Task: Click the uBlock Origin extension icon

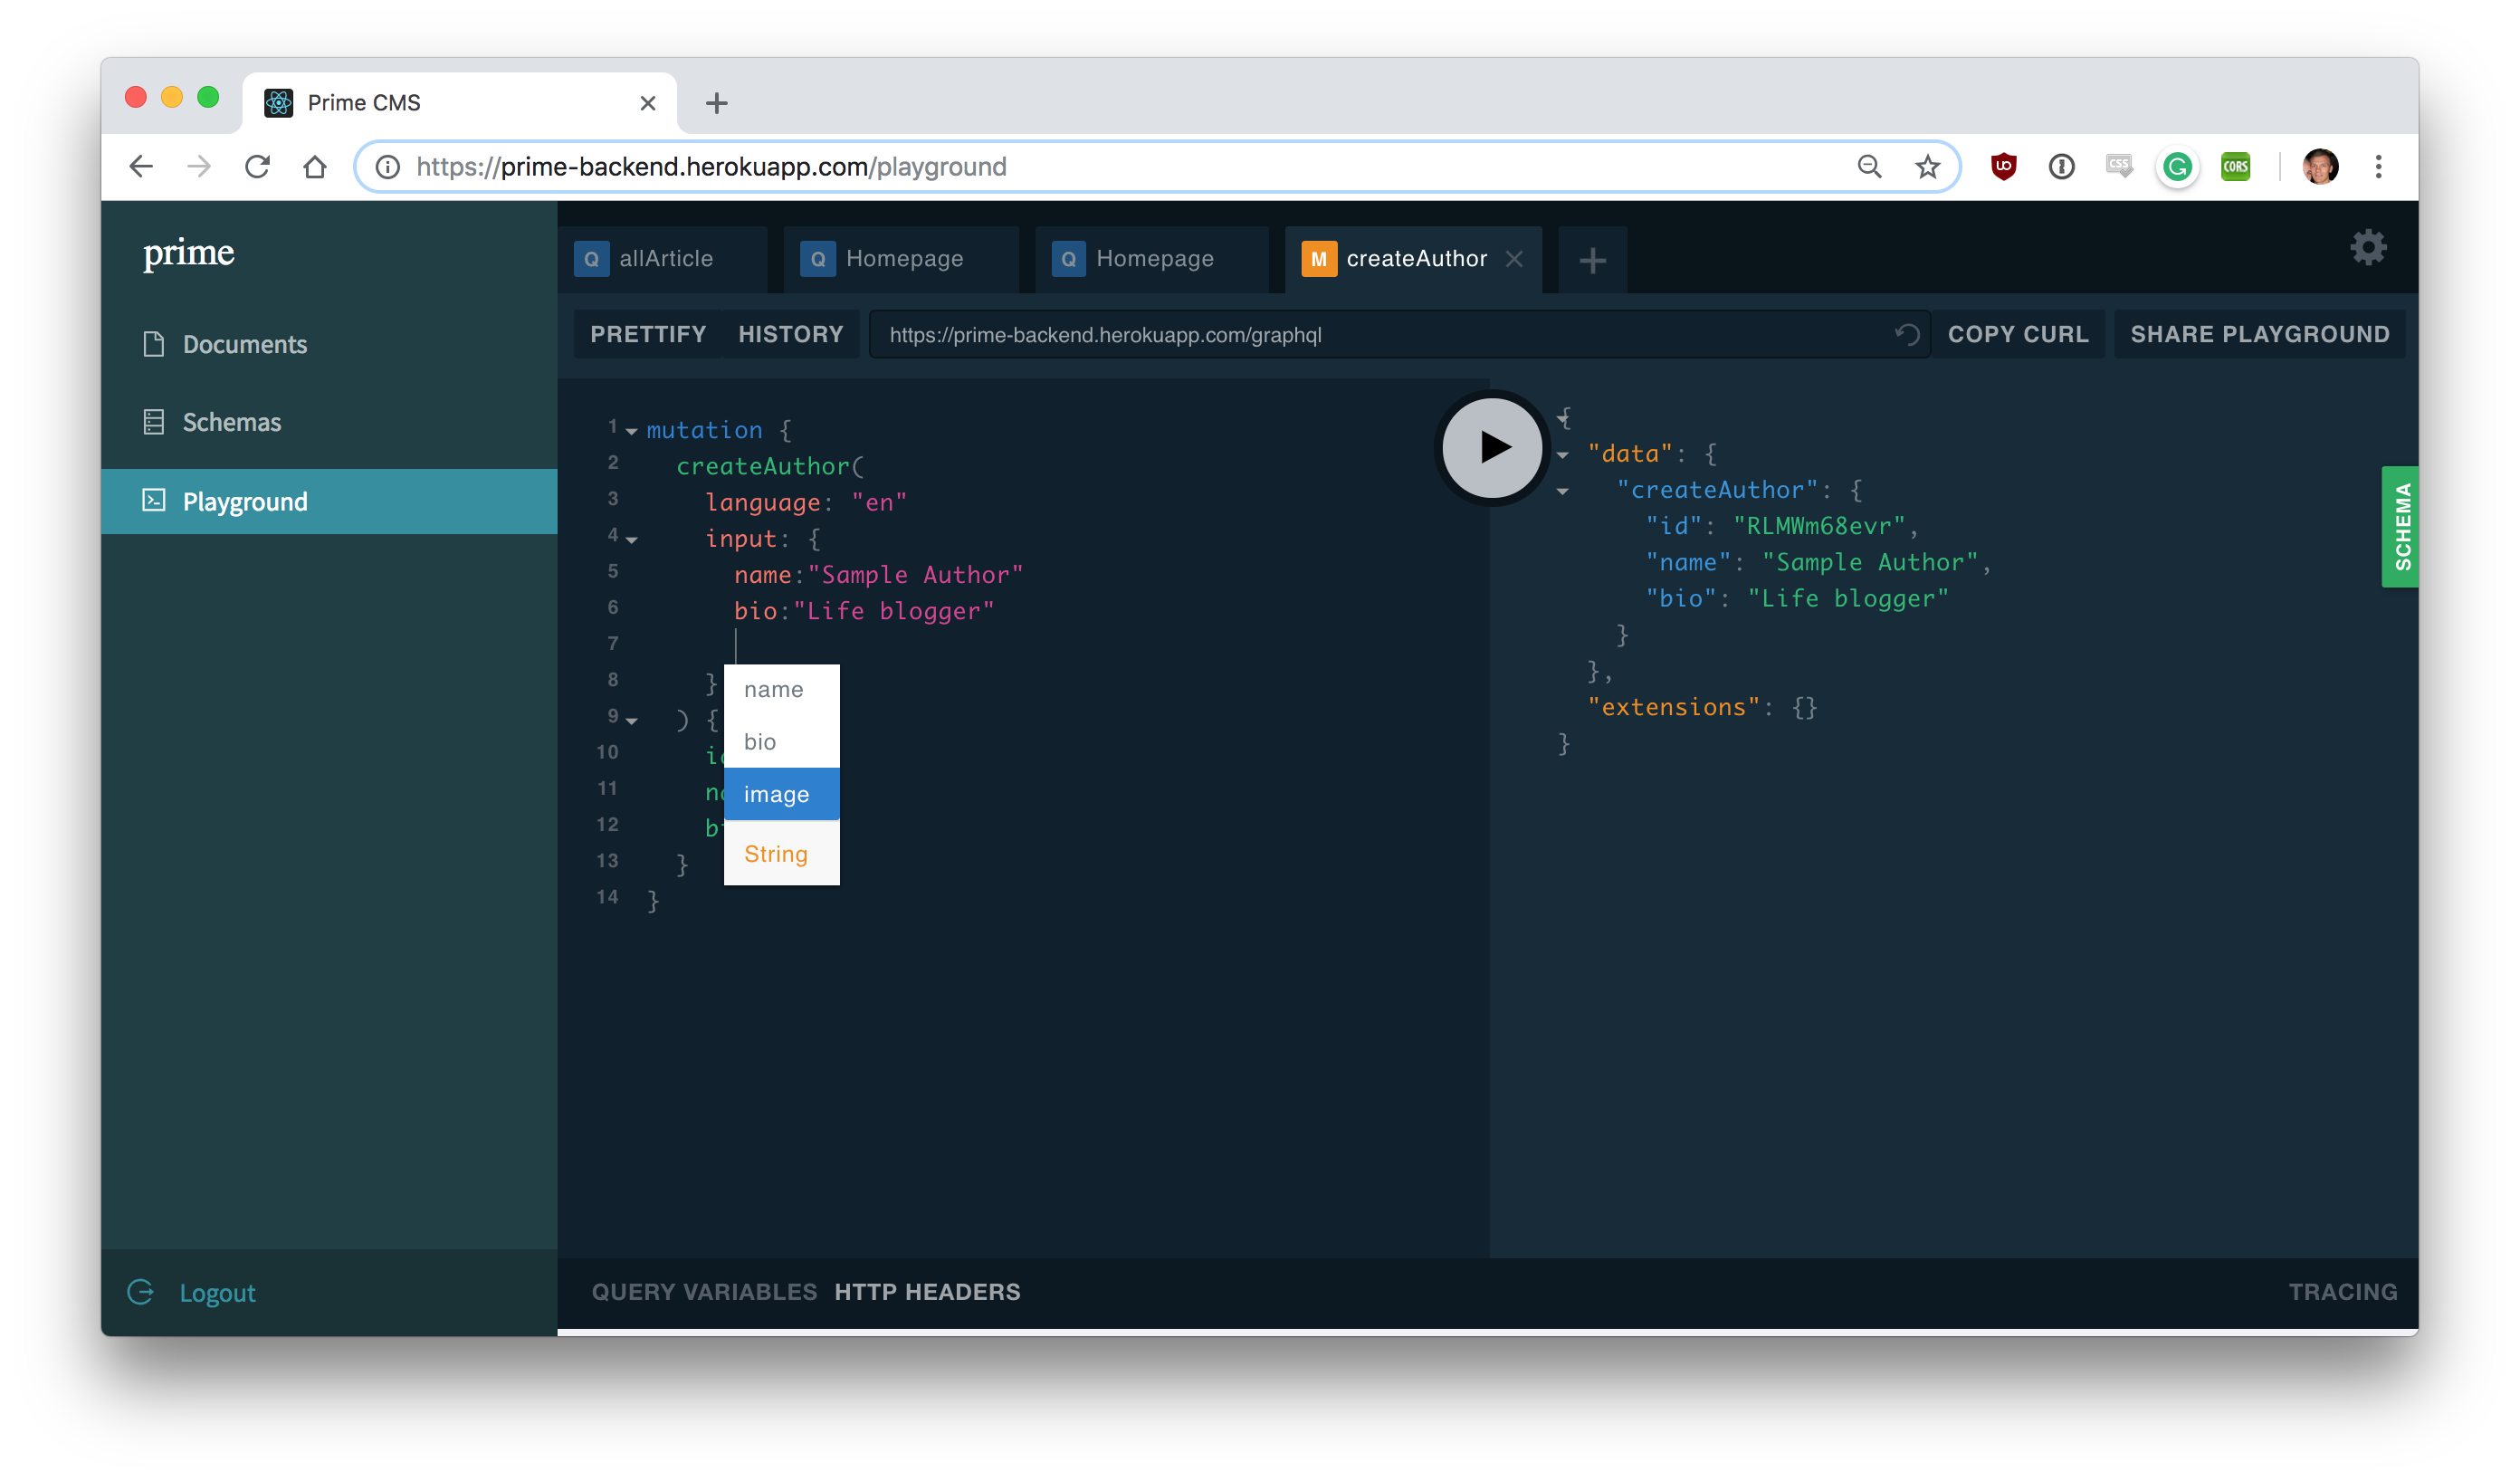Action: pos(2003,166)
